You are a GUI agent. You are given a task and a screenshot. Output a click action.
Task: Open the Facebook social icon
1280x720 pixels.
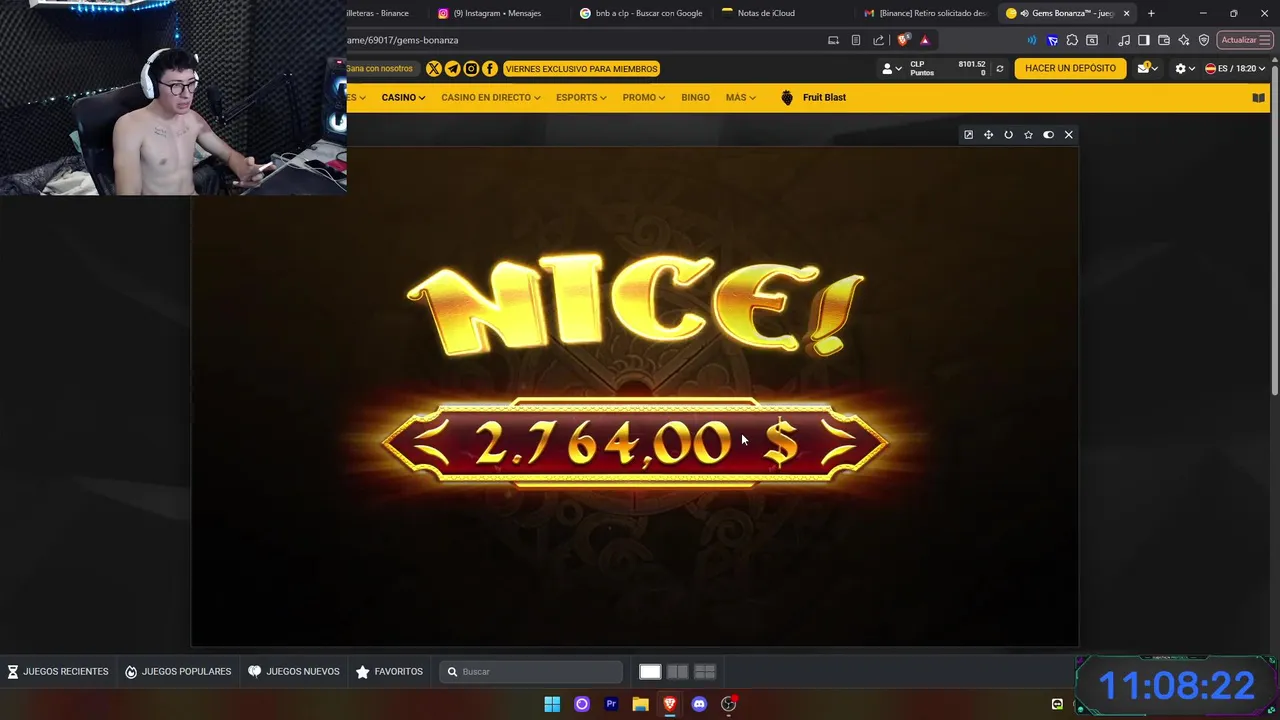[490, 69]
